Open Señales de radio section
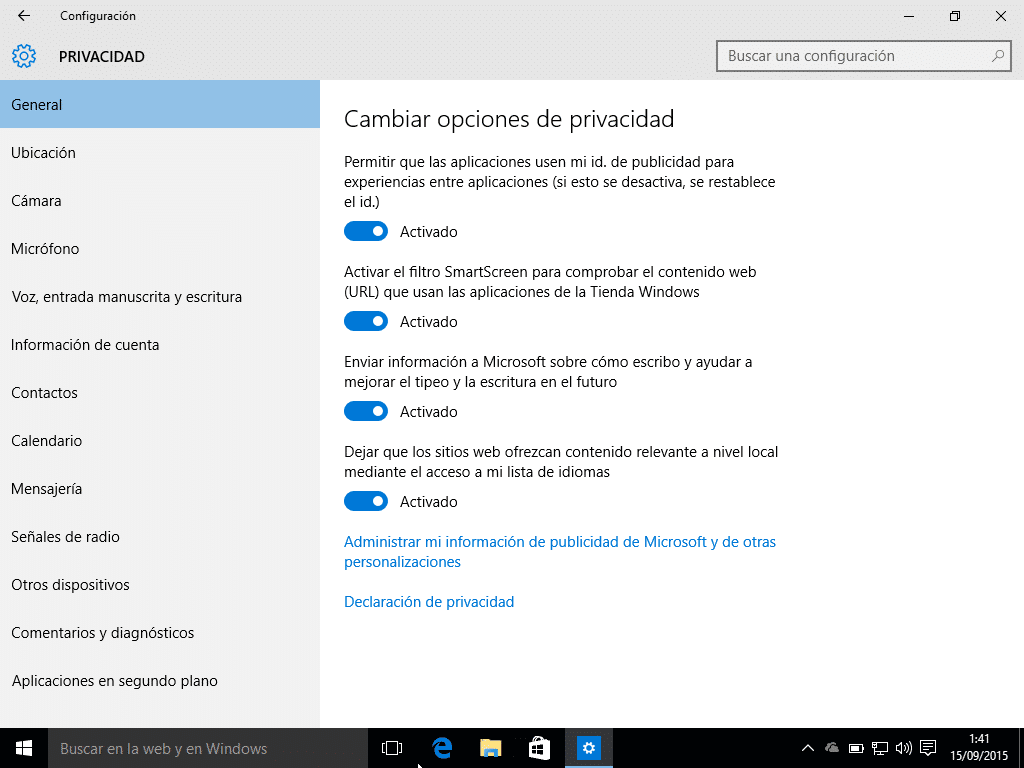Image resolution: width=1024 pixels, height=768 pixels. [x=160, y=537]
